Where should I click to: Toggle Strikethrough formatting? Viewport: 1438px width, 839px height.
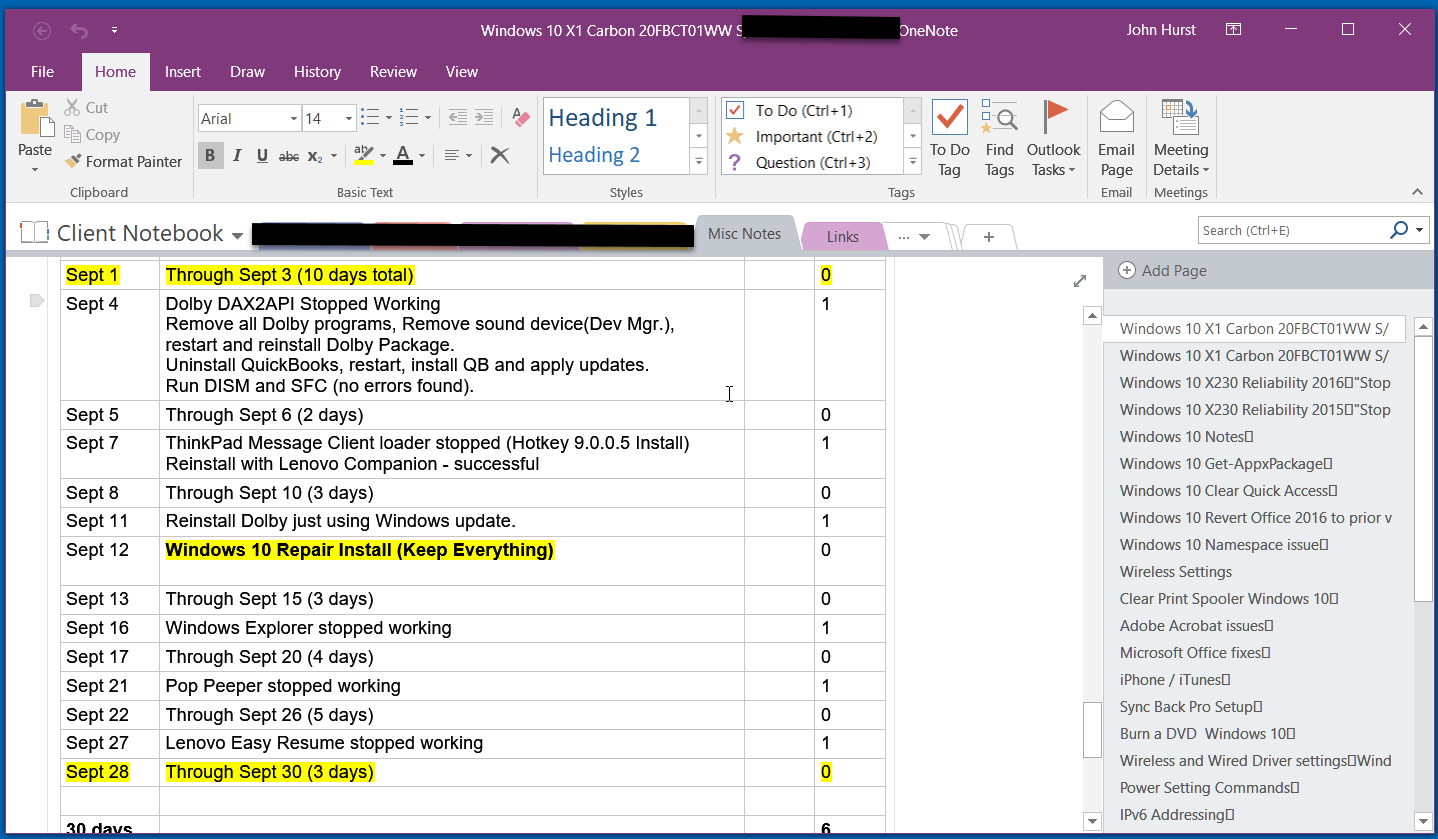click(x=289, y=156)
